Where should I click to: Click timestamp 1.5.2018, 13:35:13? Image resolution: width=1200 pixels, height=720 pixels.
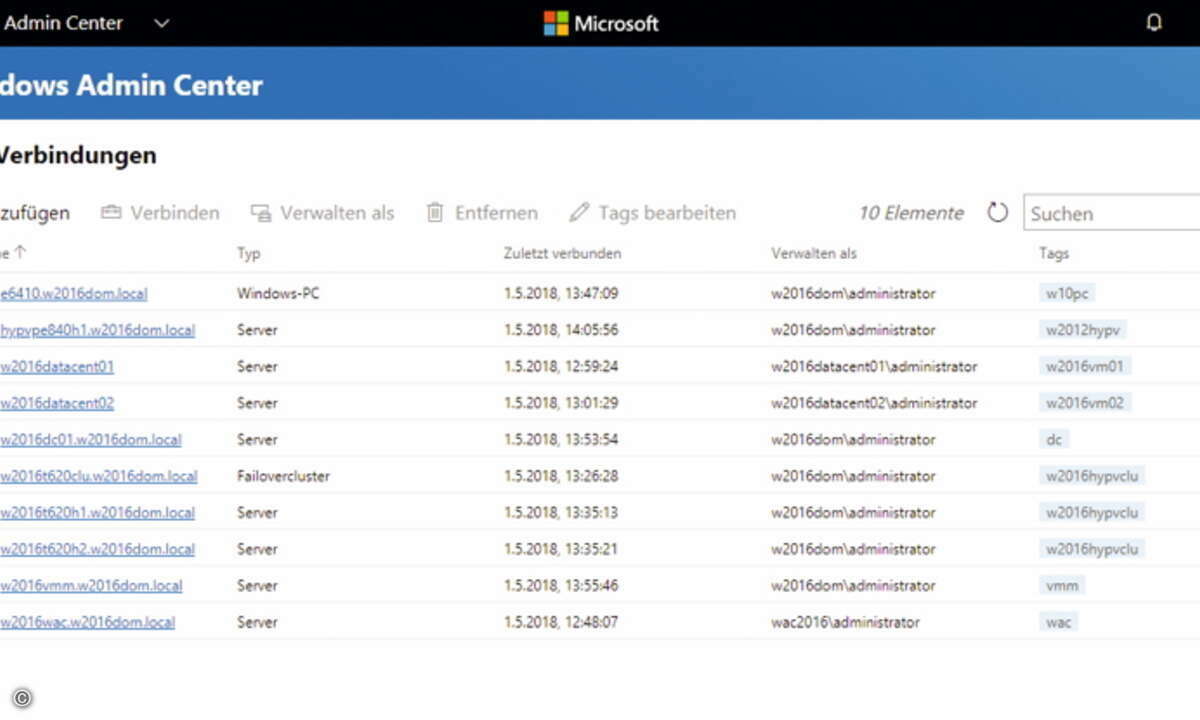click(561, 513)
